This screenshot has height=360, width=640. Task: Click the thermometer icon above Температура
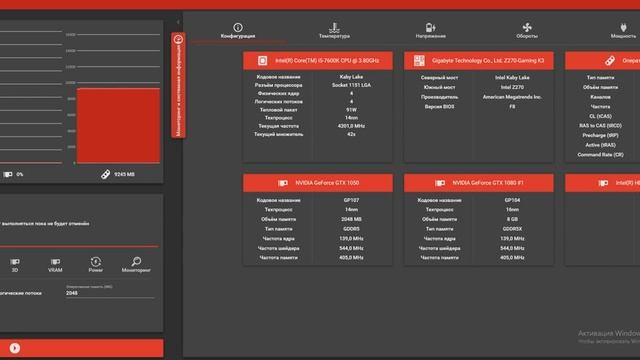click(x=334, y=27)
